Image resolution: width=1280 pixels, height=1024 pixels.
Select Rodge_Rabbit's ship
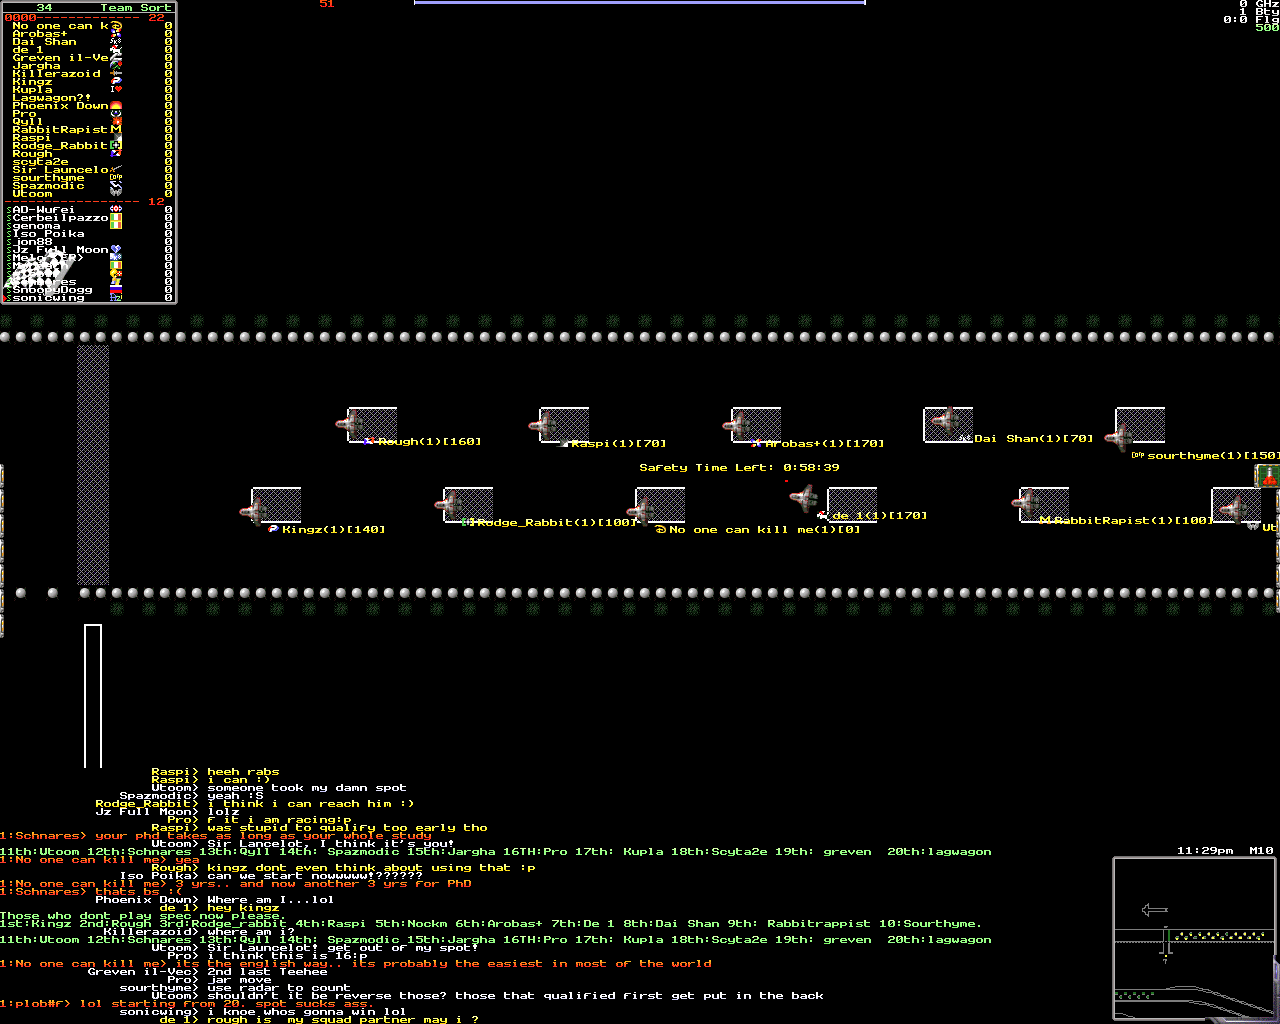click(x=448, y=507)
